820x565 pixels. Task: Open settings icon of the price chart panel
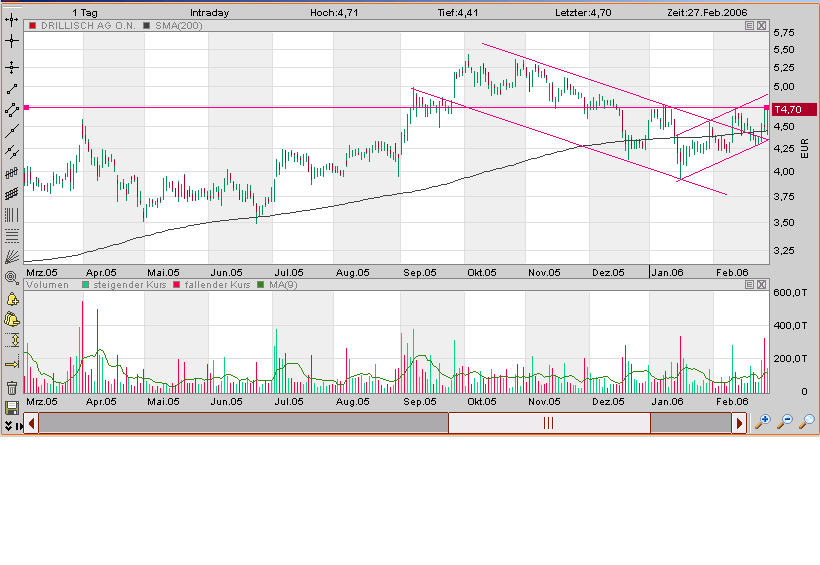point(749,26)
